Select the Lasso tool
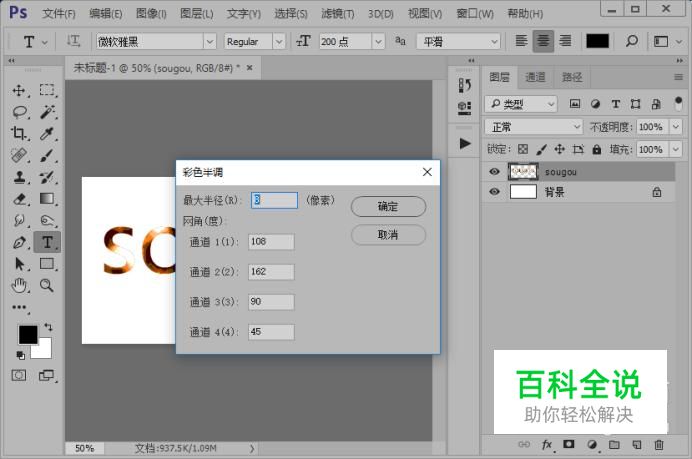This screenshot has height=459, width=692. point(19,112)
